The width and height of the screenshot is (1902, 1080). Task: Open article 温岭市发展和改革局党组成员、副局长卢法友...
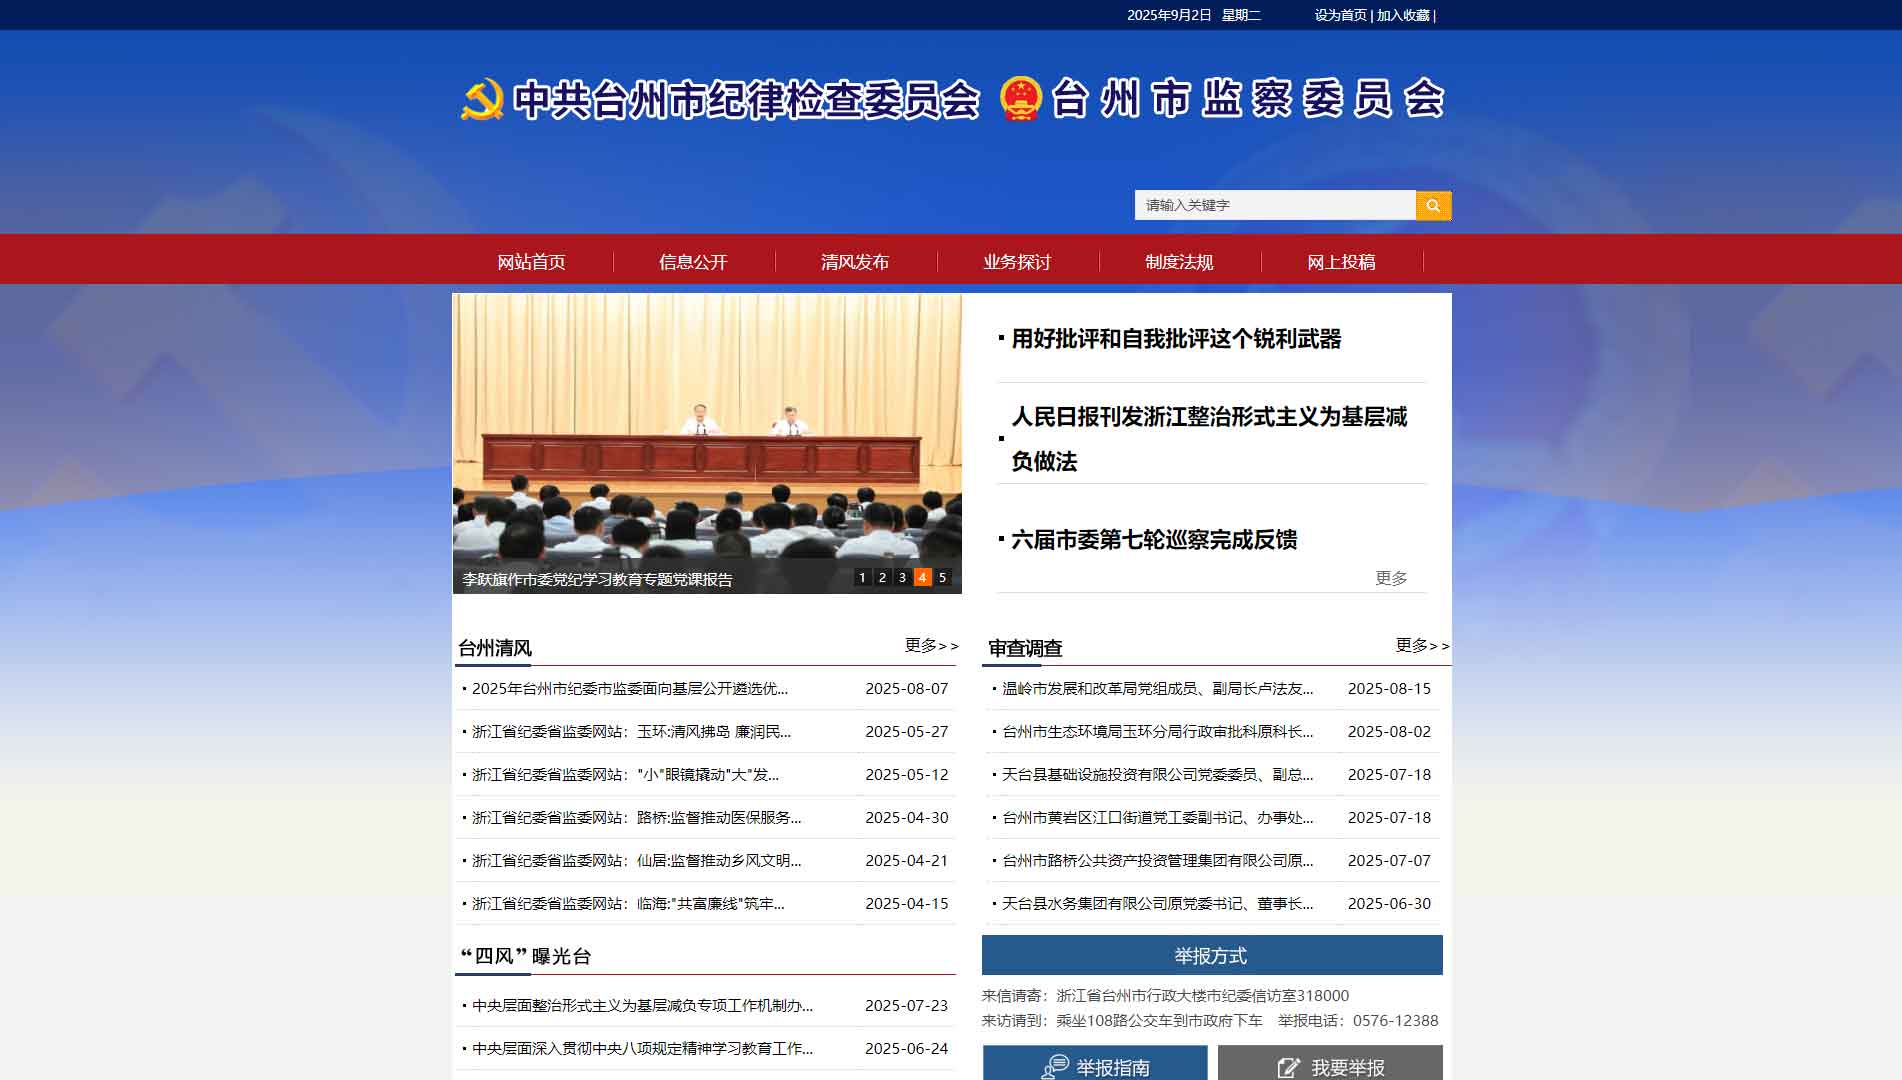tap(1158, 689)
